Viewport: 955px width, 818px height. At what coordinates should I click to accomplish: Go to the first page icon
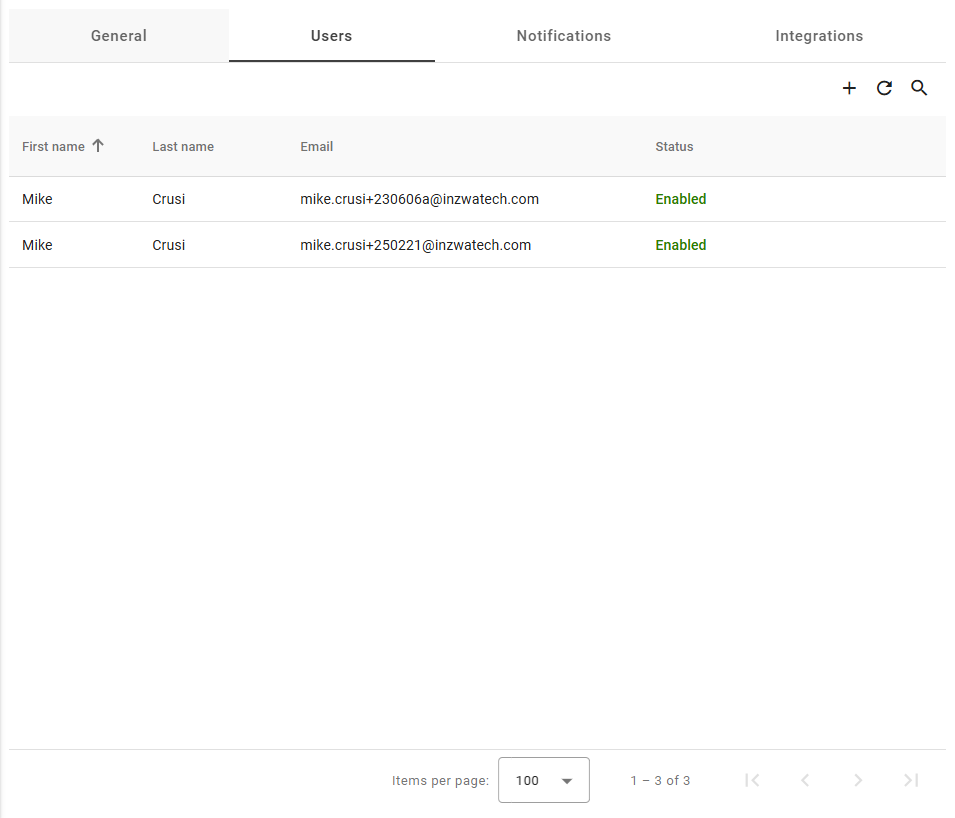pyautogui.click(x=752, y=780)
